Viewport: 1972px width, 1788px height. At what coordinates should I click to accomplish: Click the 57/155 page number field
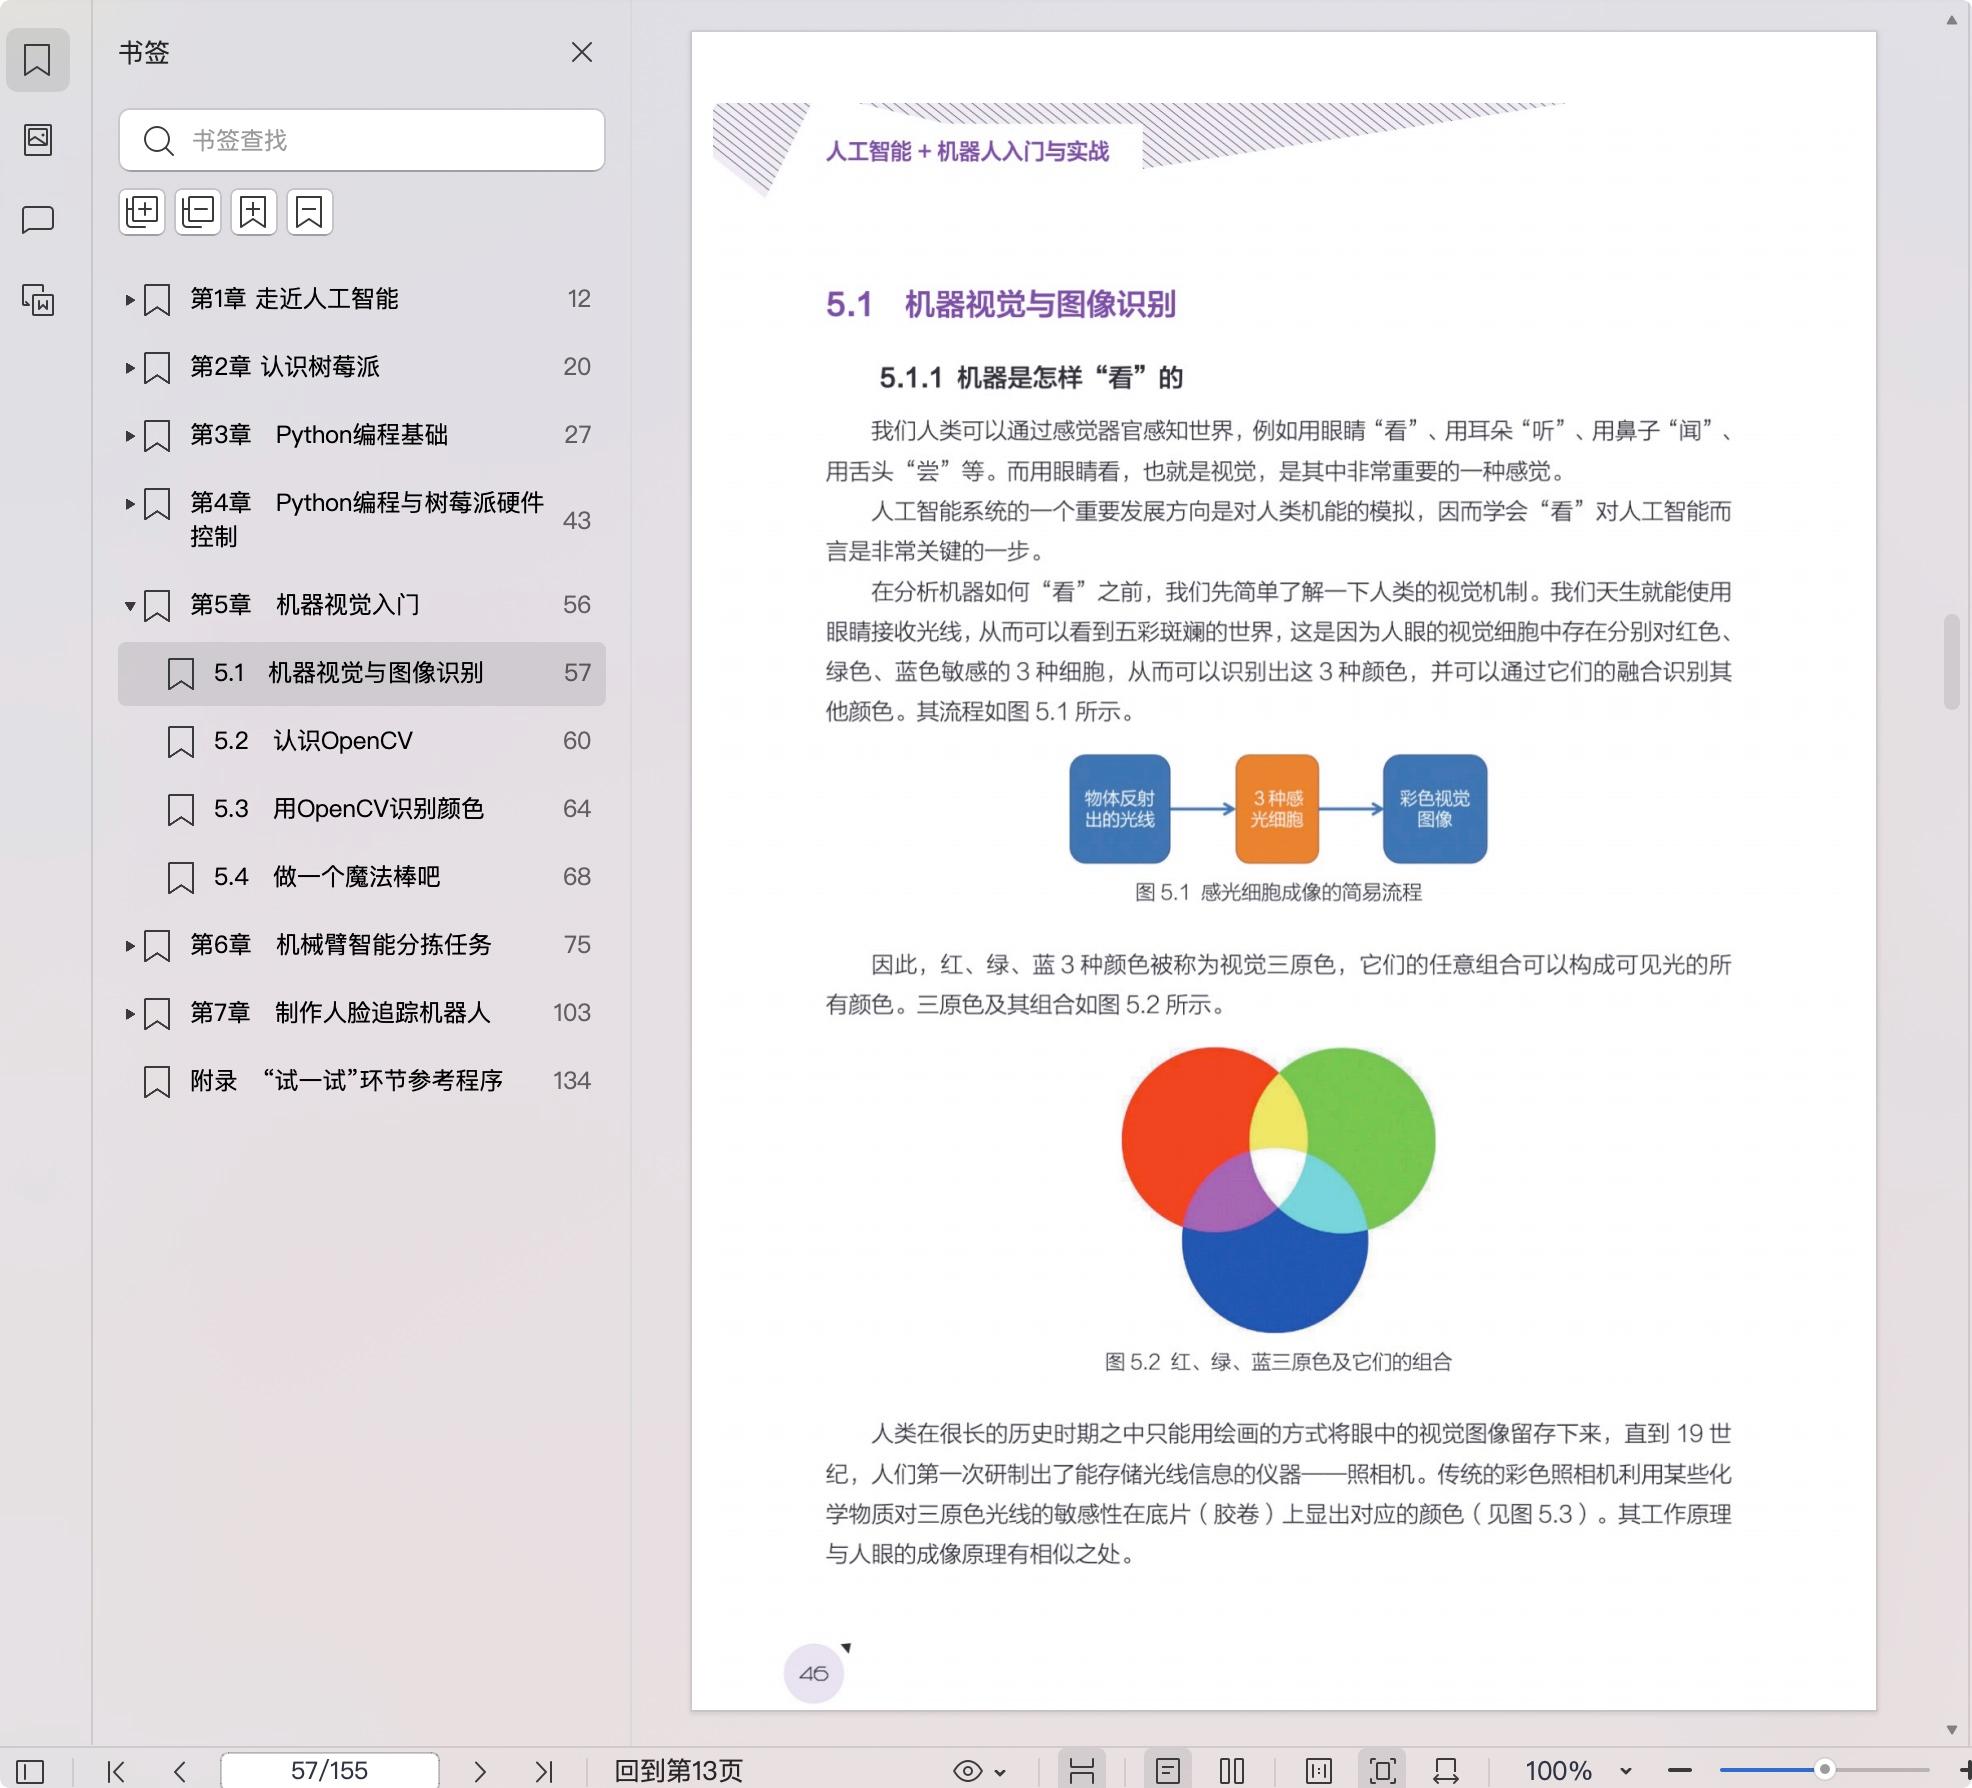click(329, 1771)
